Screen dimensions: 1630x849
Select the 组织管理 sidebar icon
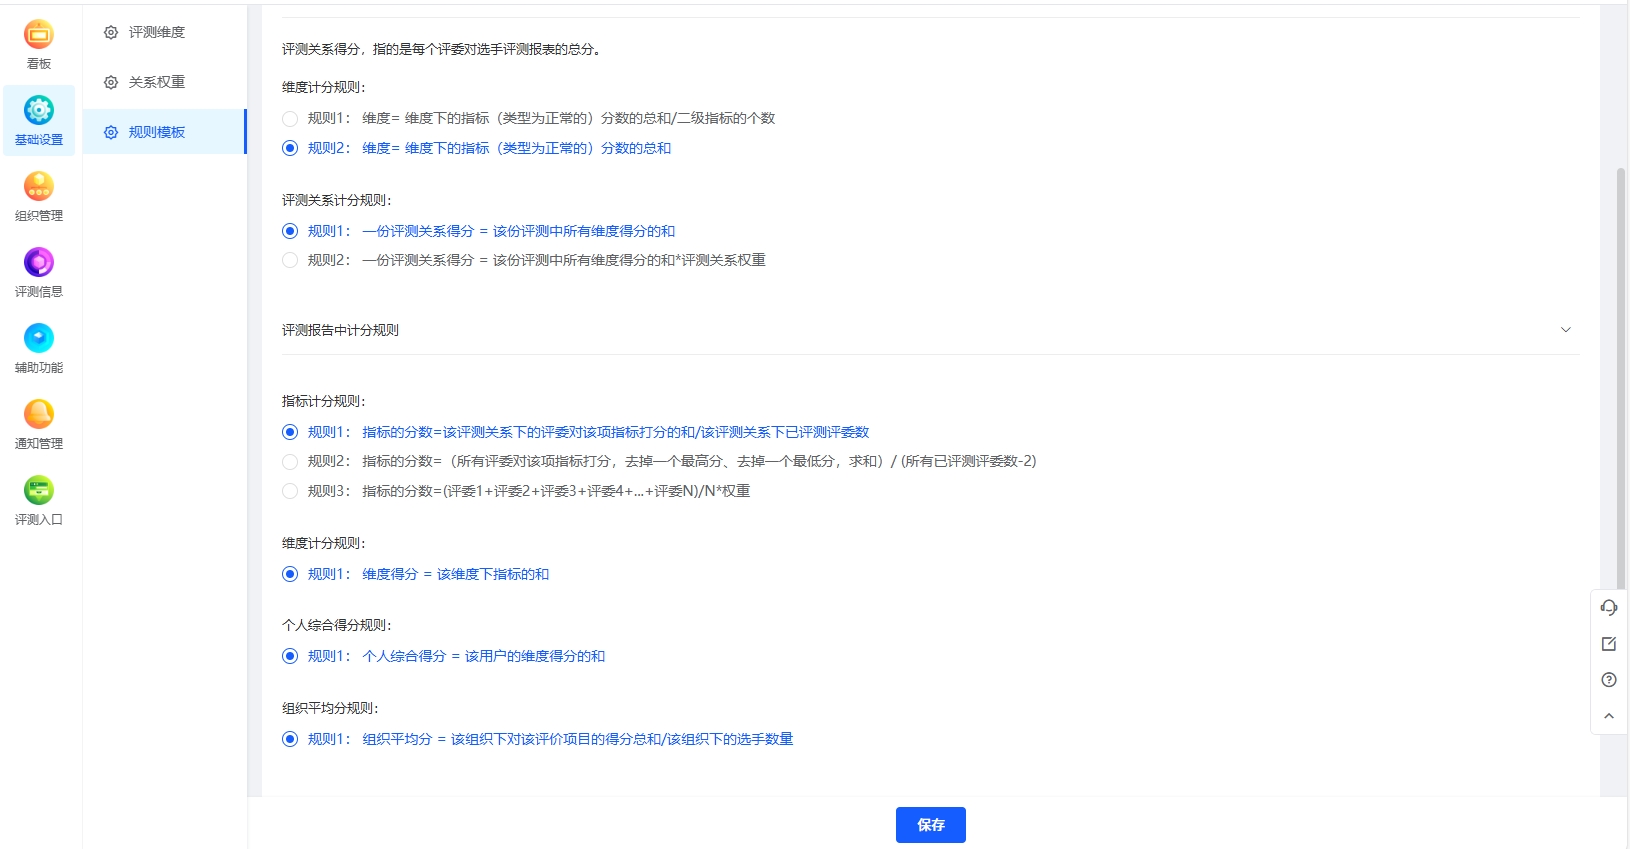[x=39, y=187]
